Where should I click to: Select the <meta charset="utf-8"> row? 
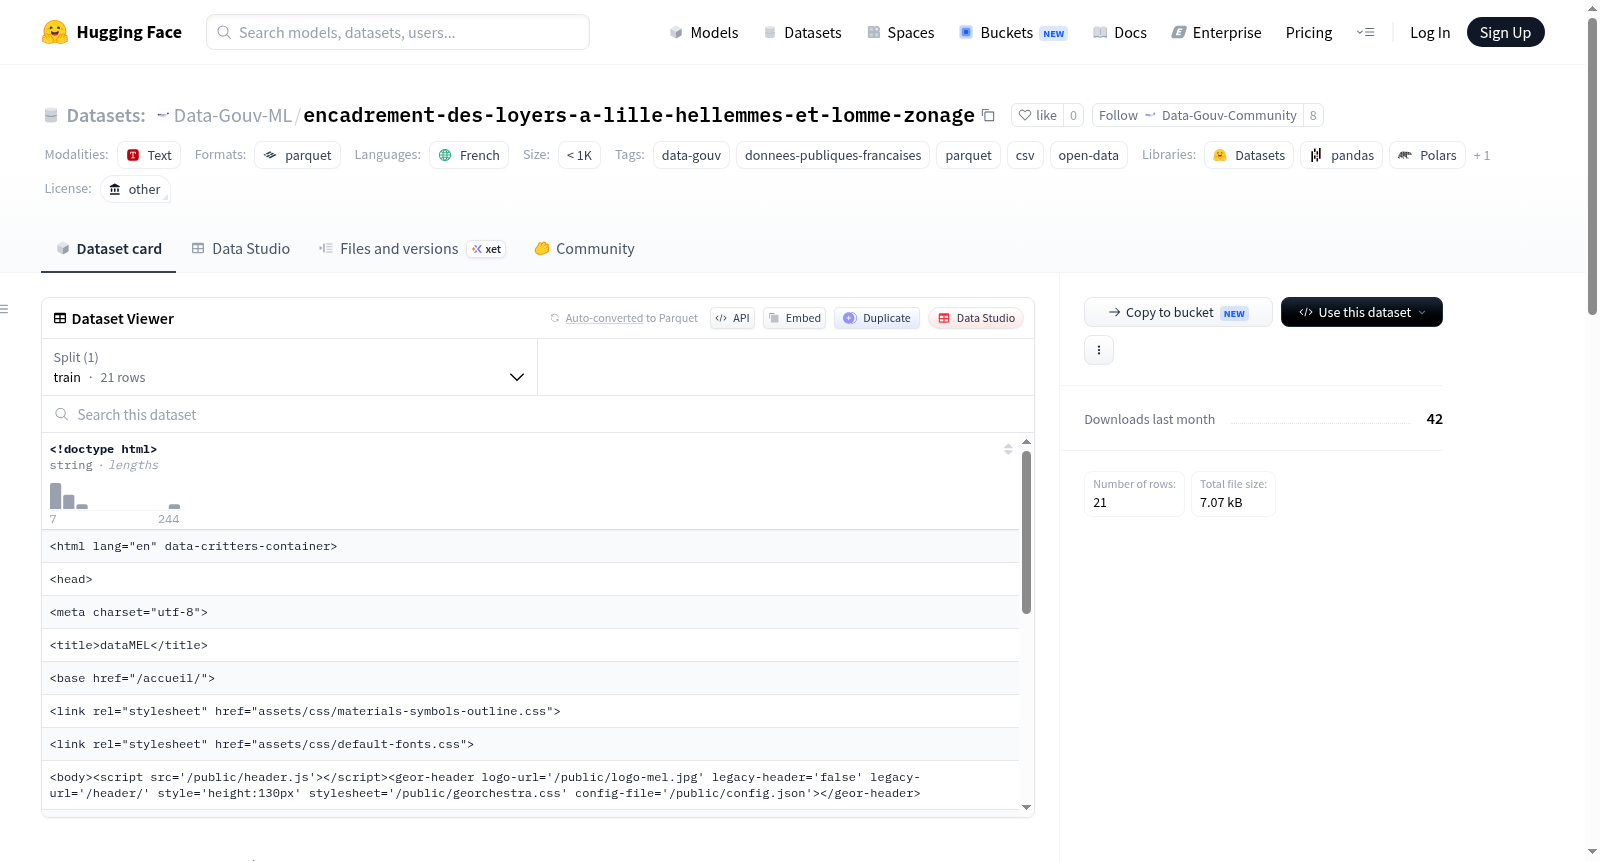pos(530,612)
